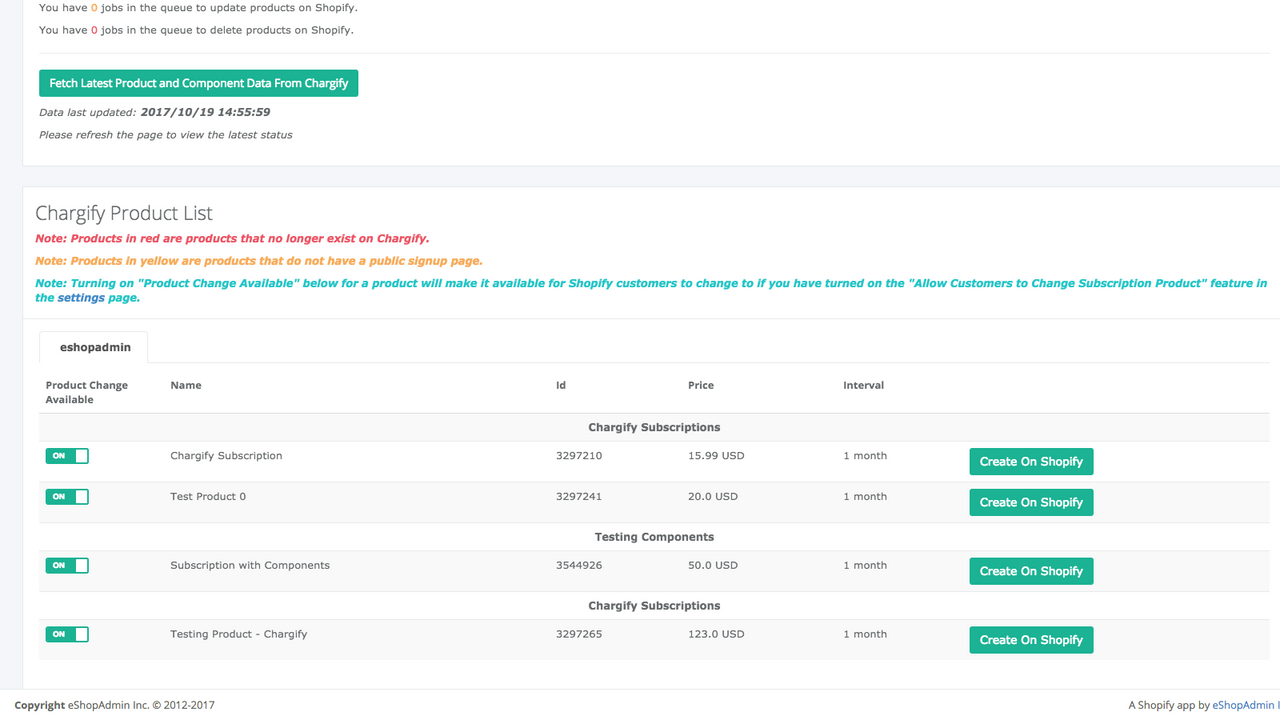Image resolution: width=1280 pixels, height=720 pixels.
Task: Switch off toggle for Subscription with Components
Action: tap(67, 566)
